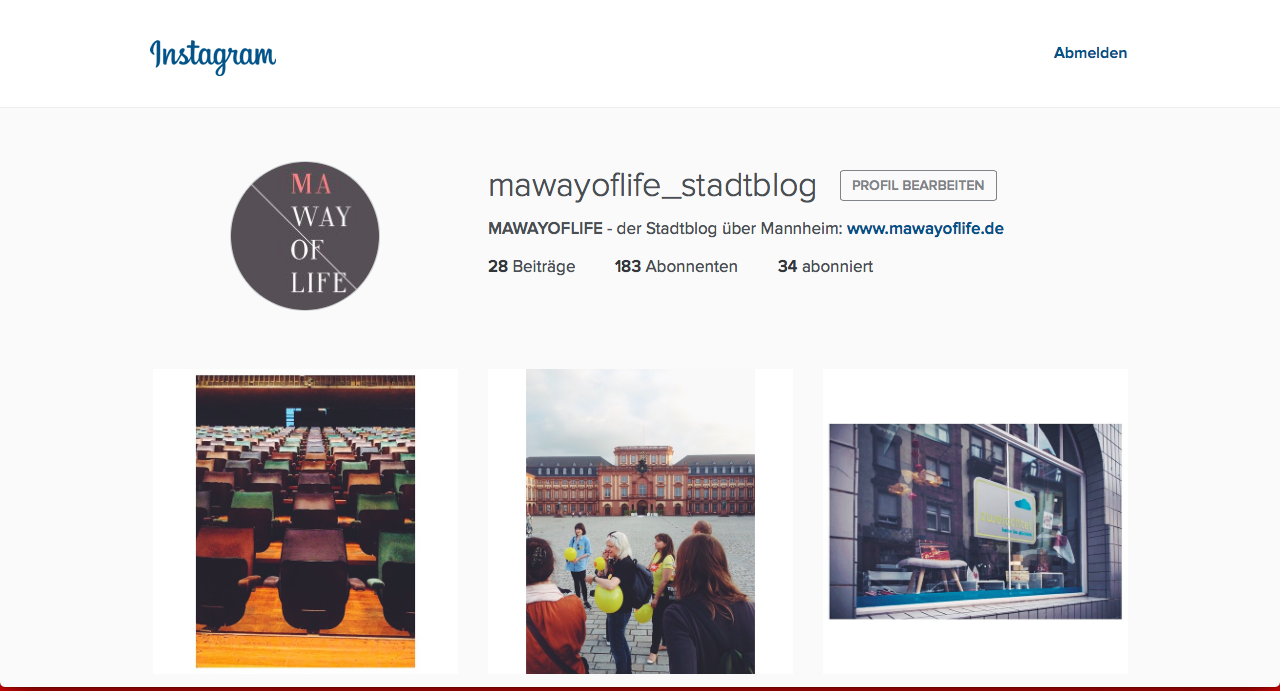This screenshot has height=691, width=1280.
Task: Select the mawayoflife_stadtblog username heading
Action: tap(652, 186)
